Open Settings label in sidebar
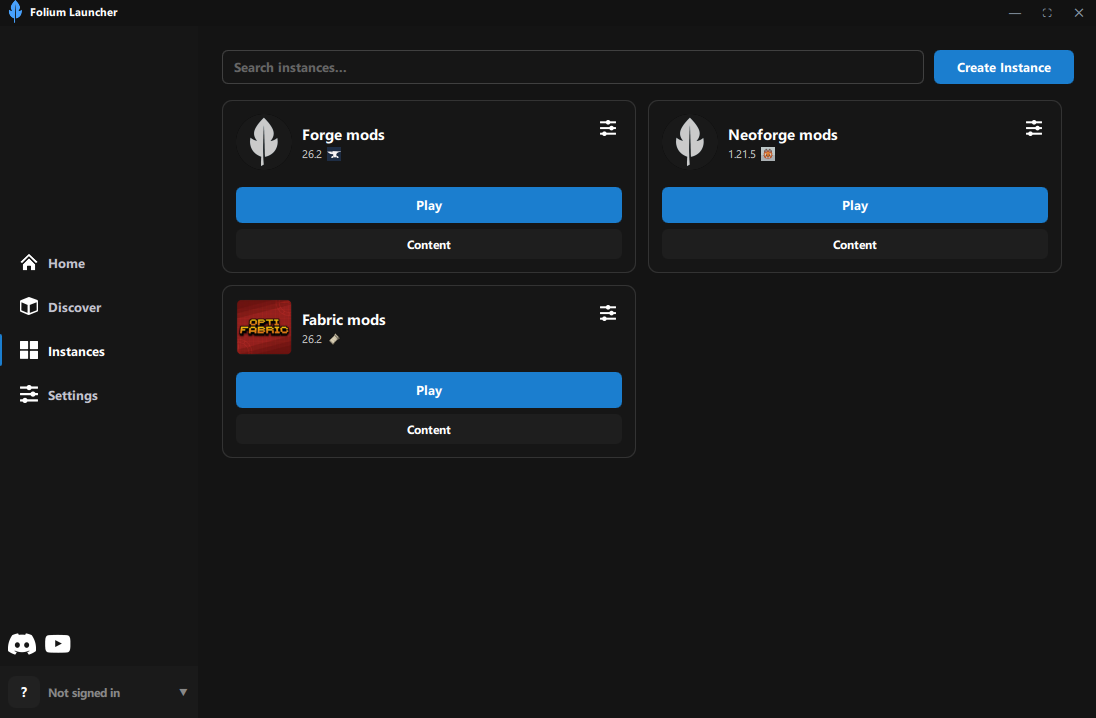Screen dimensions: 1096x718 point(73,396)
